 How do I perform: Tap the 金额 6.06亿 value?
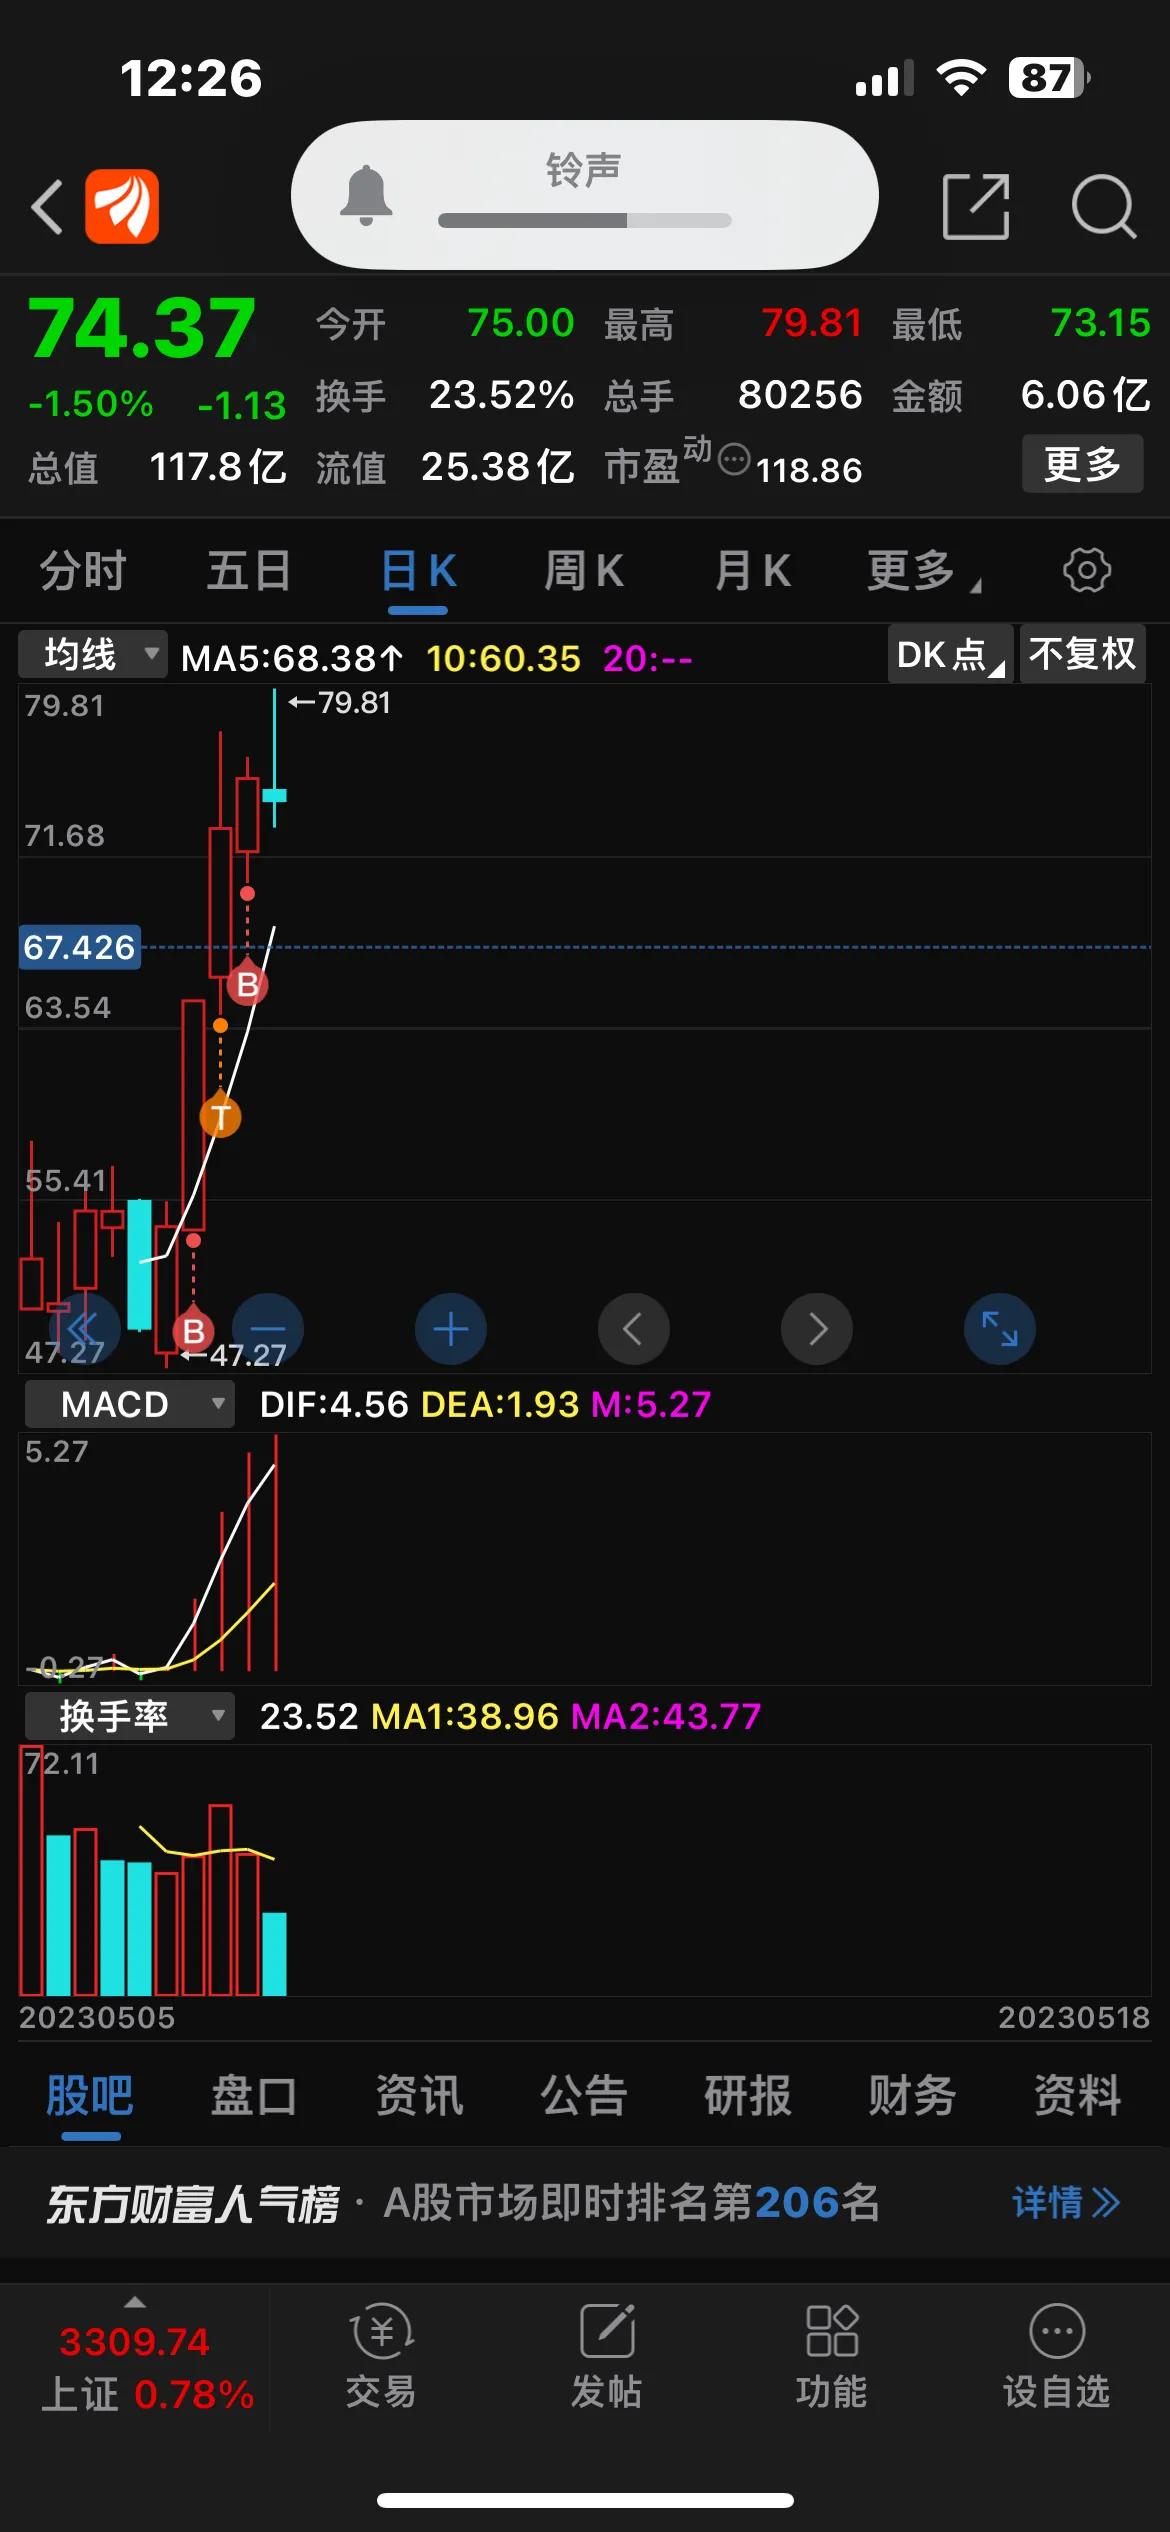point(1085,395)
